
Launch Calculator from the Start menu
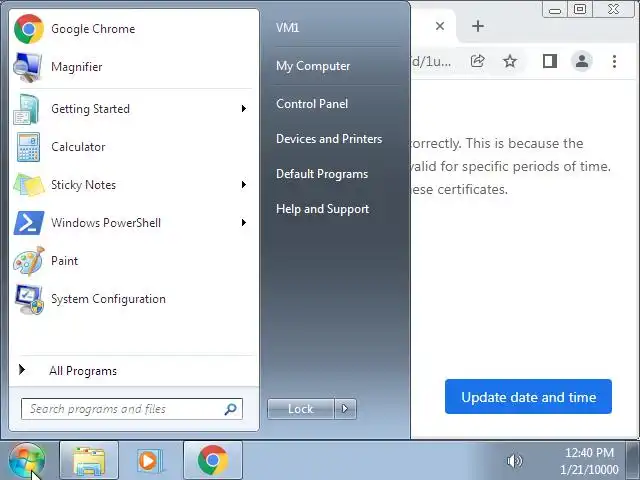134,147
